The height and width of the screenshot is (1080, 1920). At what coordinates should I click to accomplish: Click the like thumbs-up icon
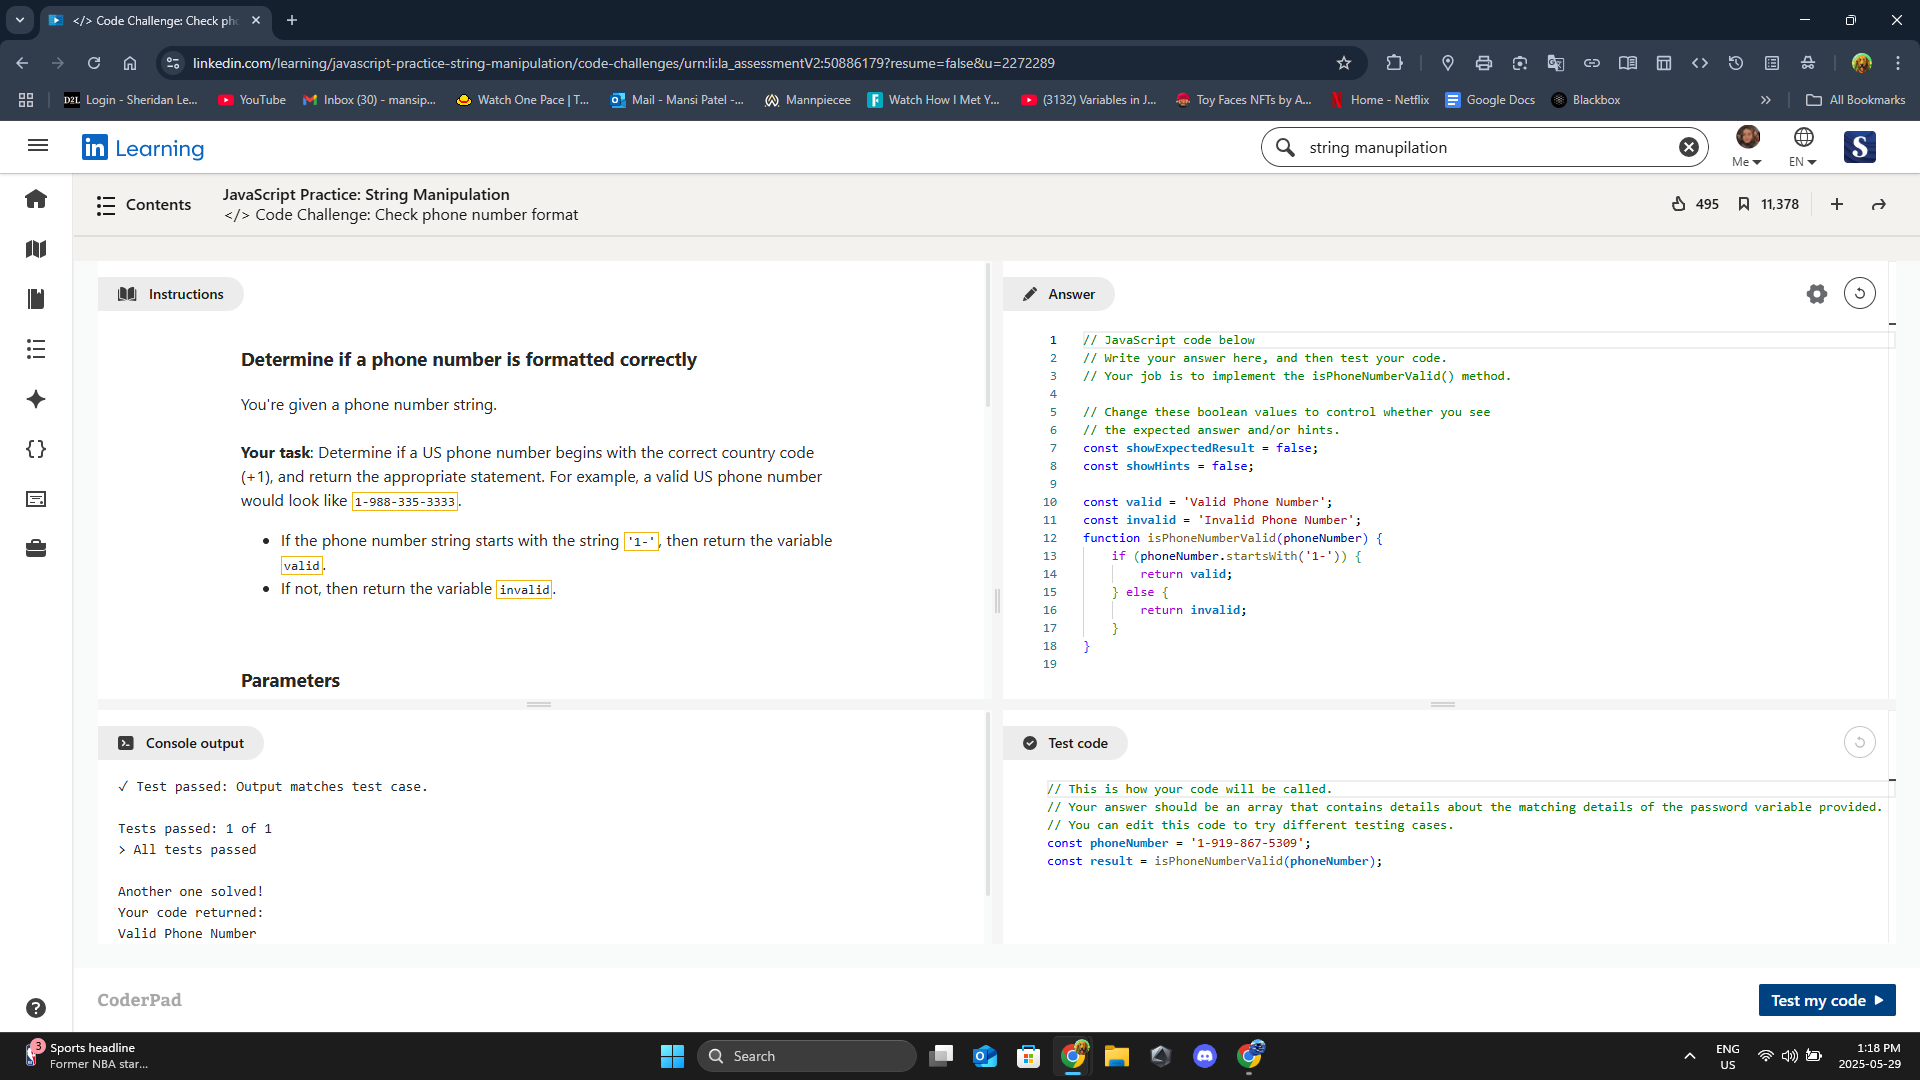point(1679,204)
